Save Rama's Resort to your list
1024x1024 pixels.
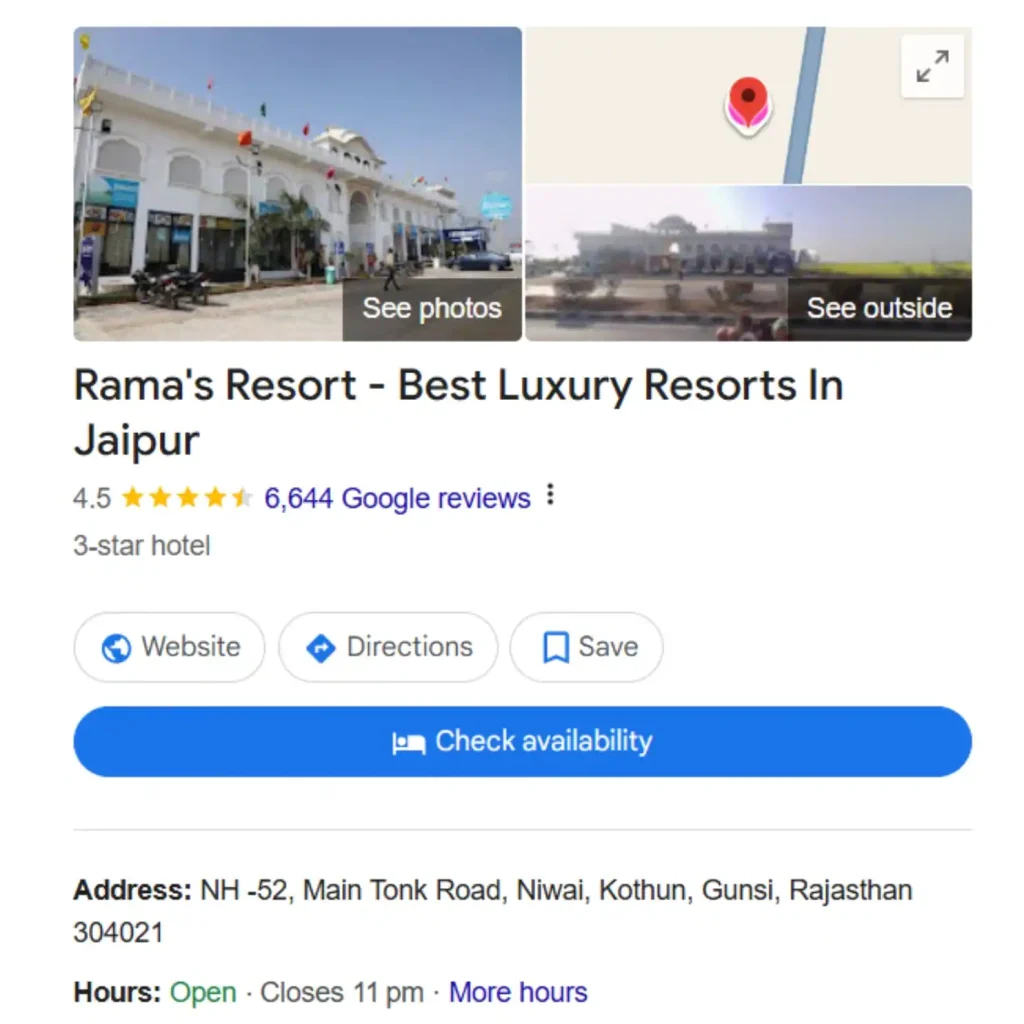pos(586,647)
